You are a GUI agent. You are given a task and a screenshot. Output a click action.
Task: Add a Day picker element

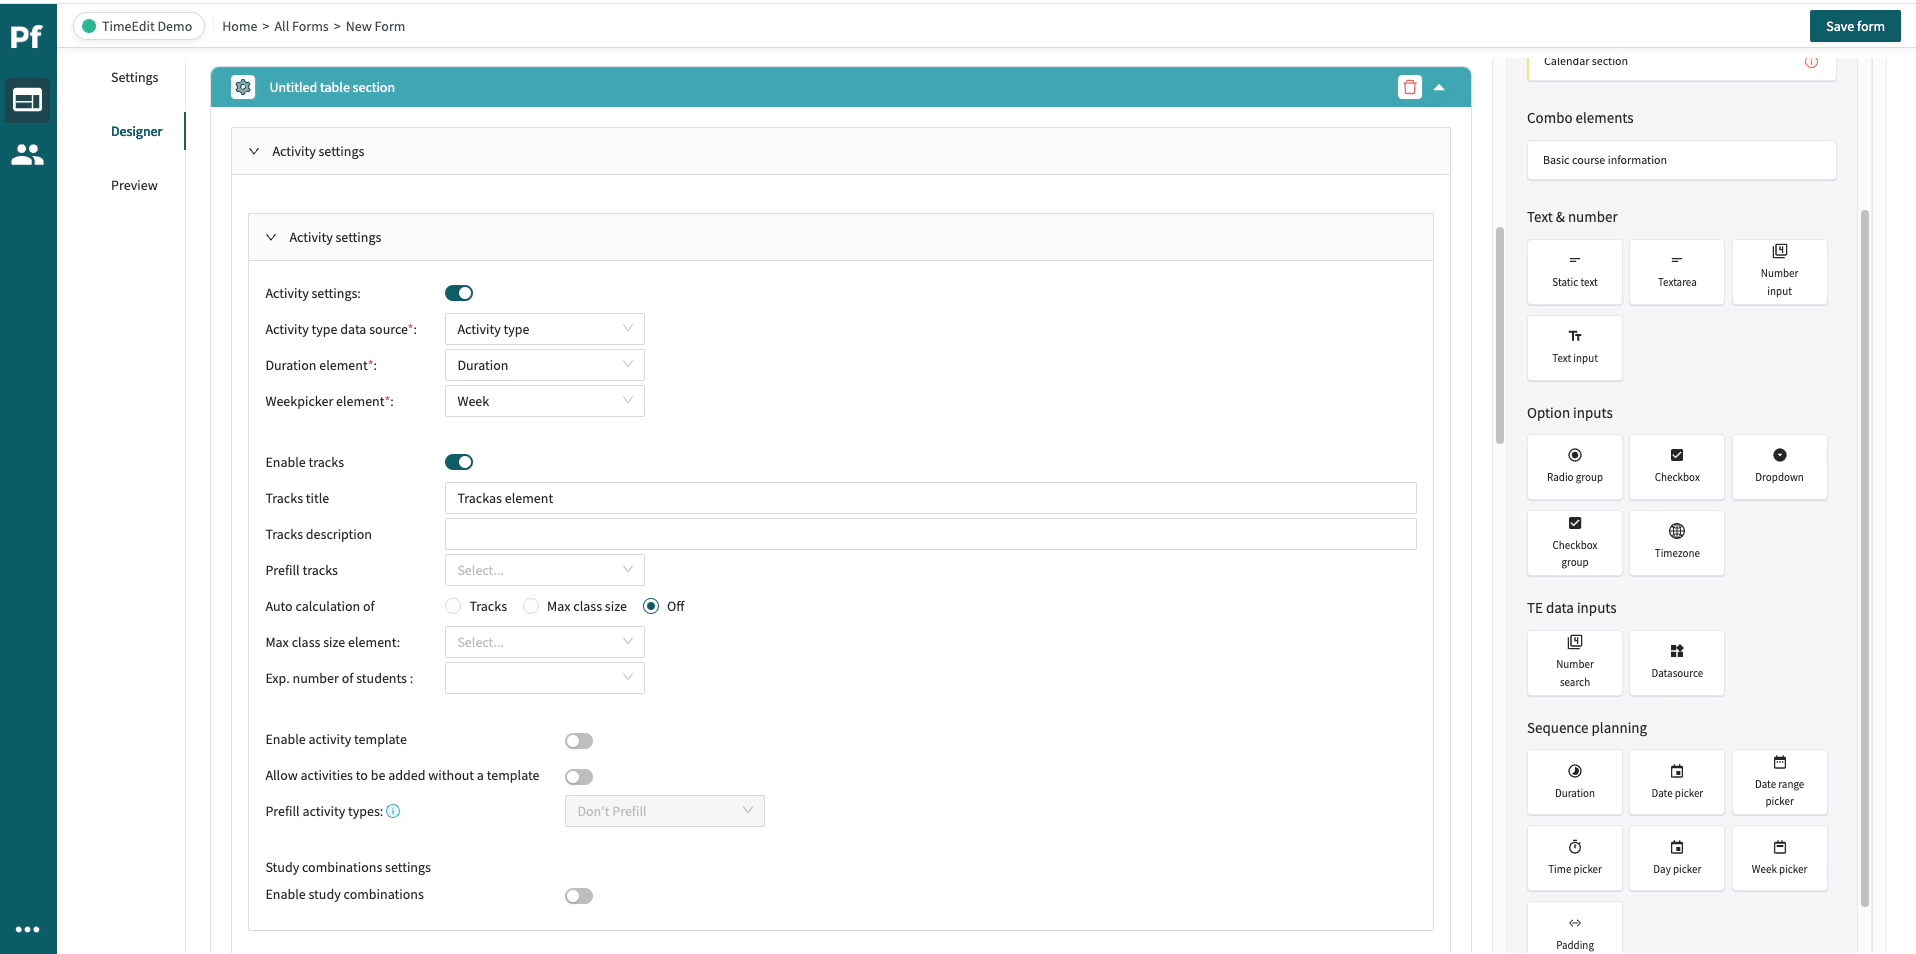click(1677, 858)
